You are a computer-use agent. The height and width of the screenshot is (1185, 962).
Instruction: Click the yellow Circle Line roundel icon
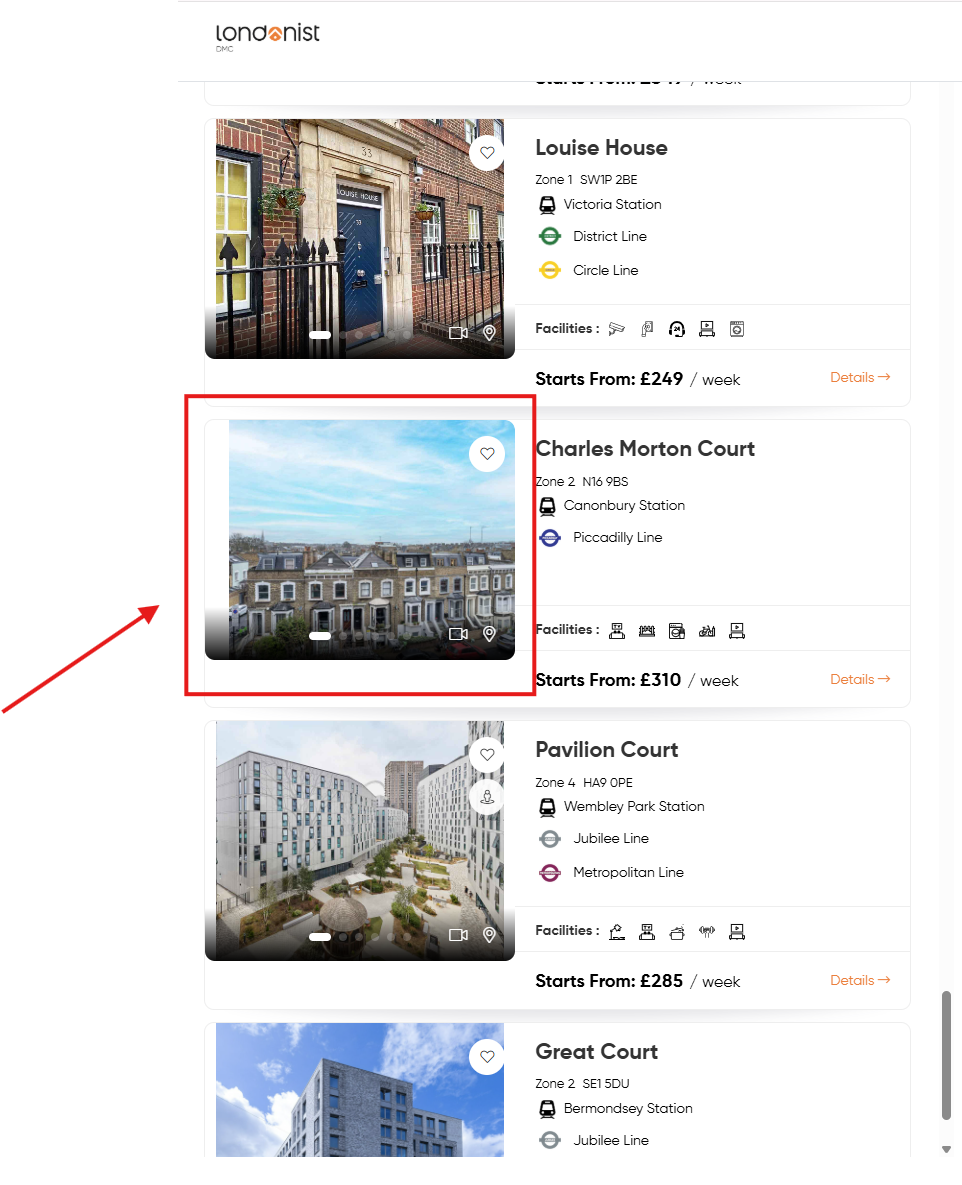pos(550,270)
